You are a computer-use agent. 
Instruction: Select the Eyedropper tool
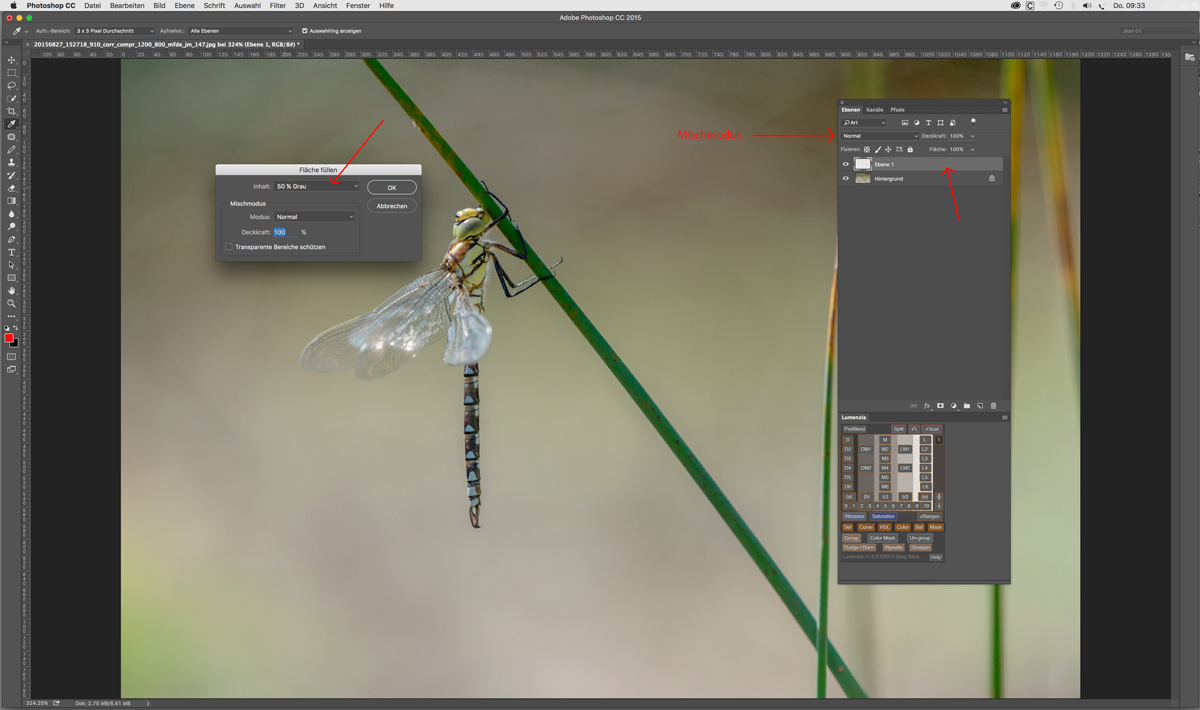click(12, 124)
